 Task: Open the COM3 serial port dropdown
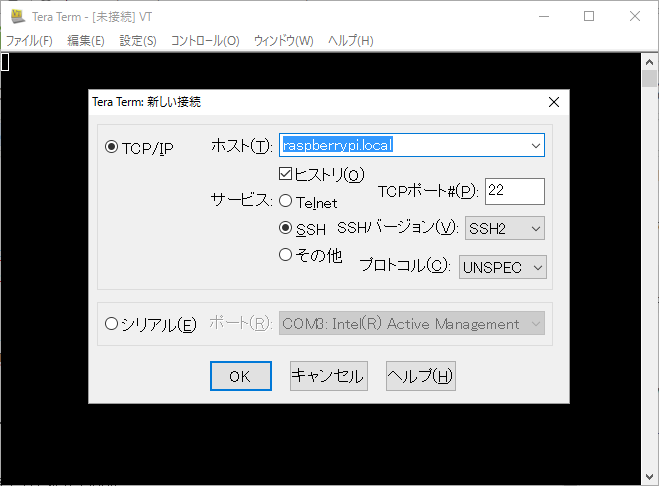412,323
